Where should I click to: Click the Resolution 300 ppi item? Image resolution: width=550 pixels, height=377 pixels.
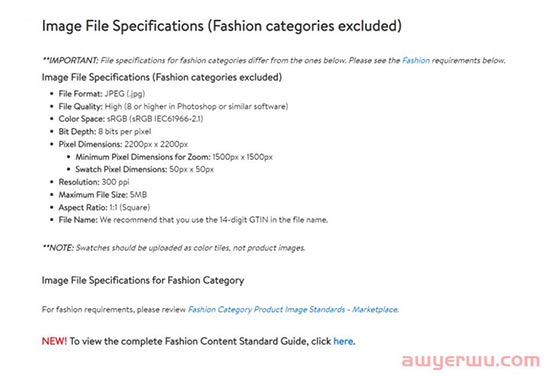click(94, 182)
